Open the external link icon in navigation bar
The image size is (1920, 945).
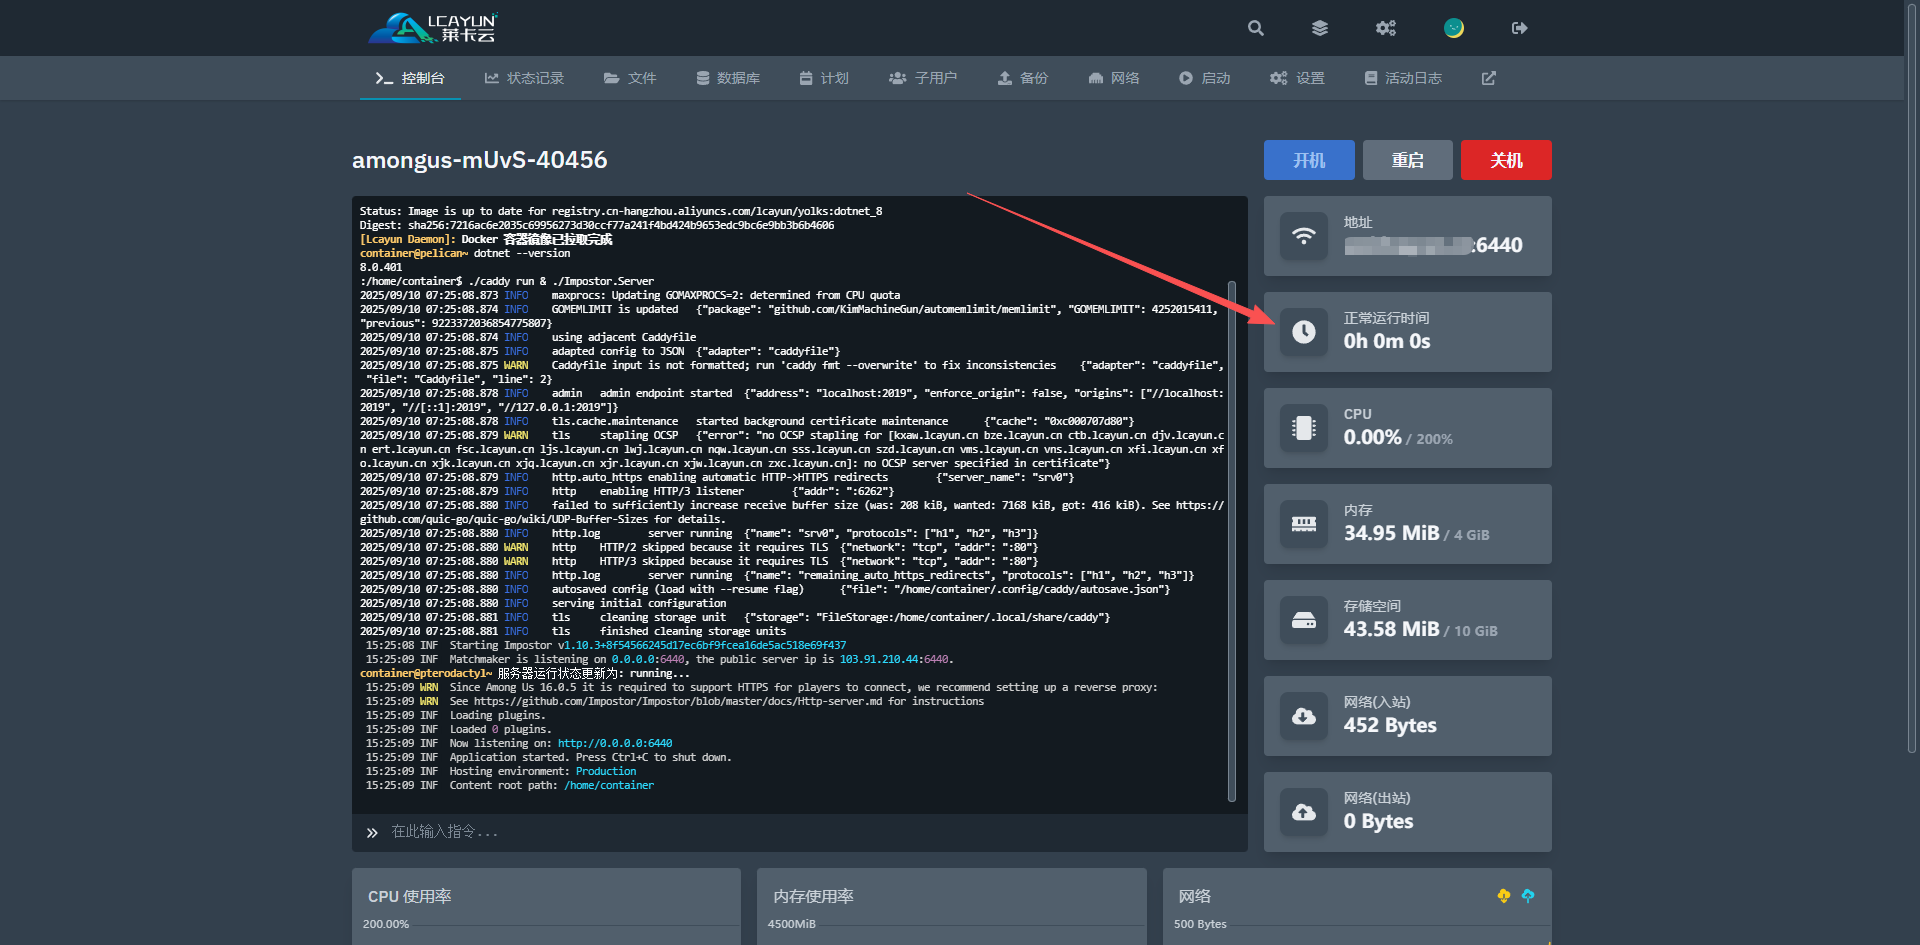1488,78
